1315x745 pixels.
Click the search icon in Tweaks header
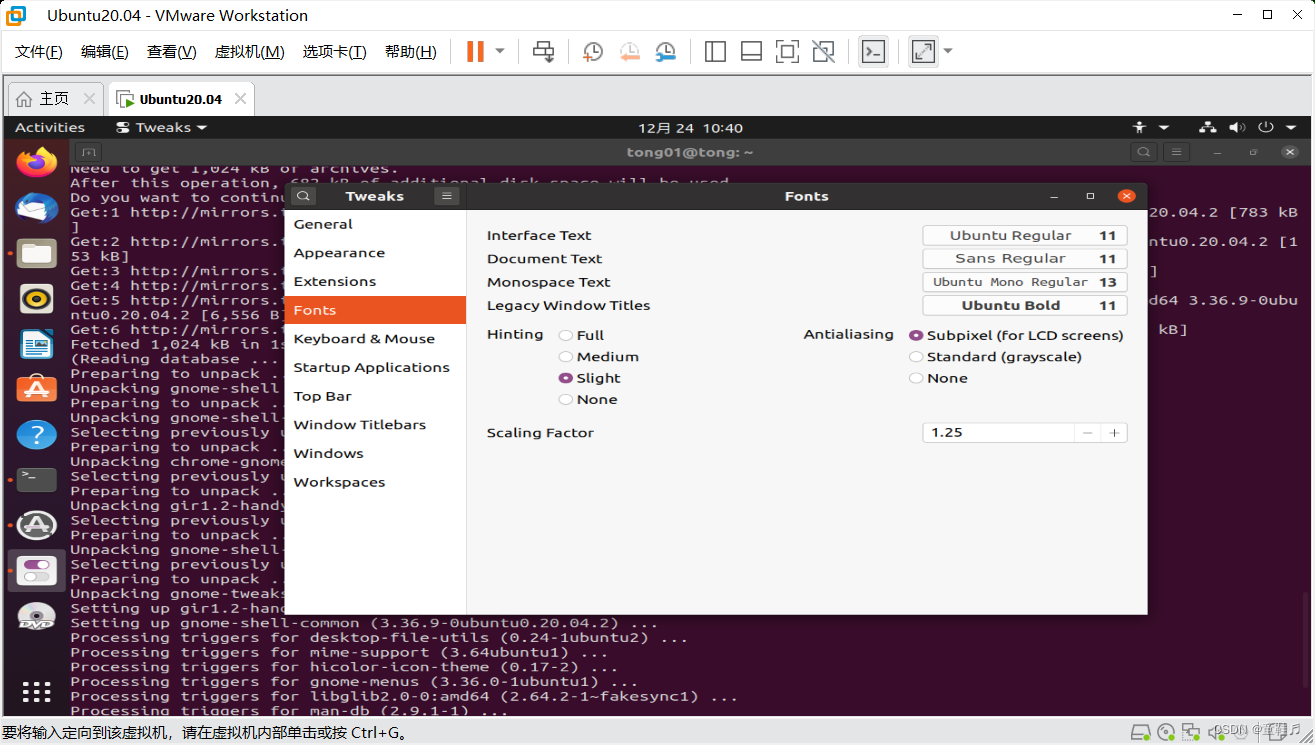tap(304, 196)
